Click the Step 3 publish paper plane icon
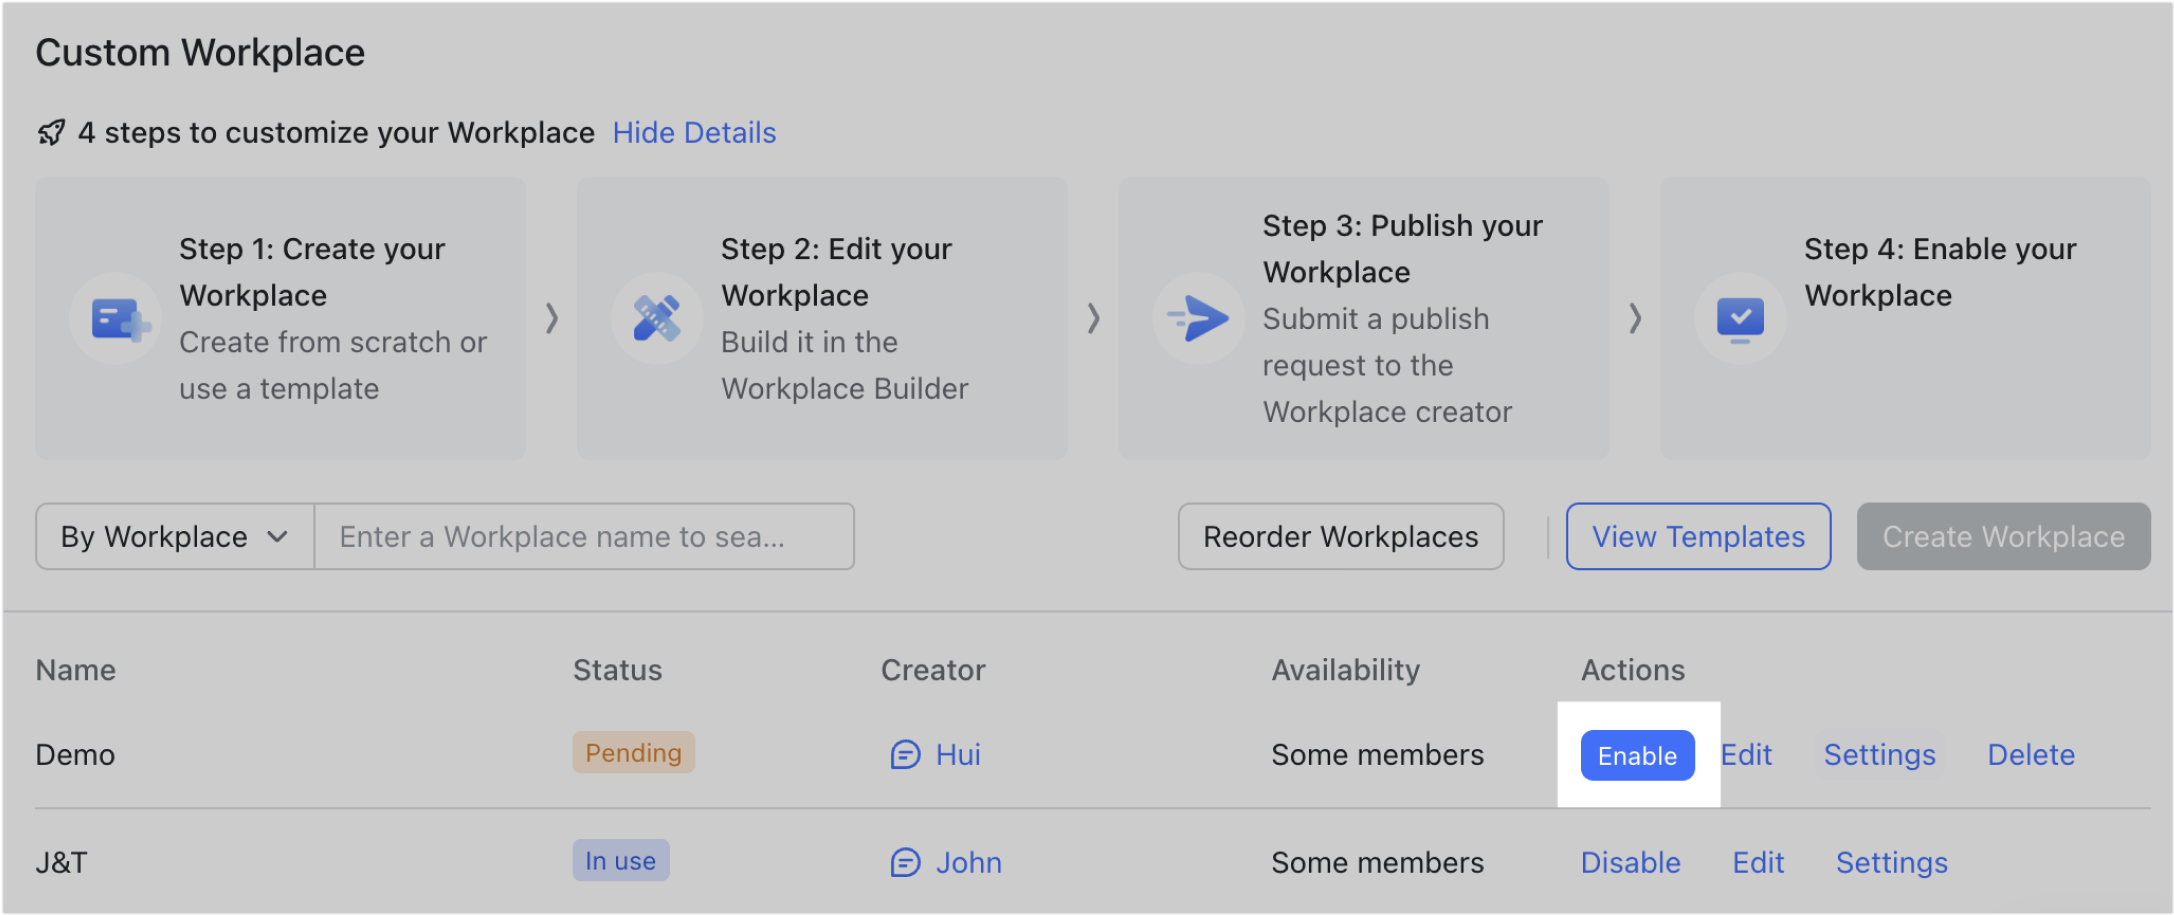 click(x=1198, y=318)
